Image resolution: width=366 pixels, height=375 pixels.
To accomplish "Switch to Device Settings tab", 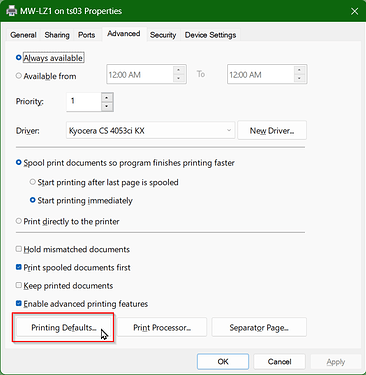I will 210,35.
